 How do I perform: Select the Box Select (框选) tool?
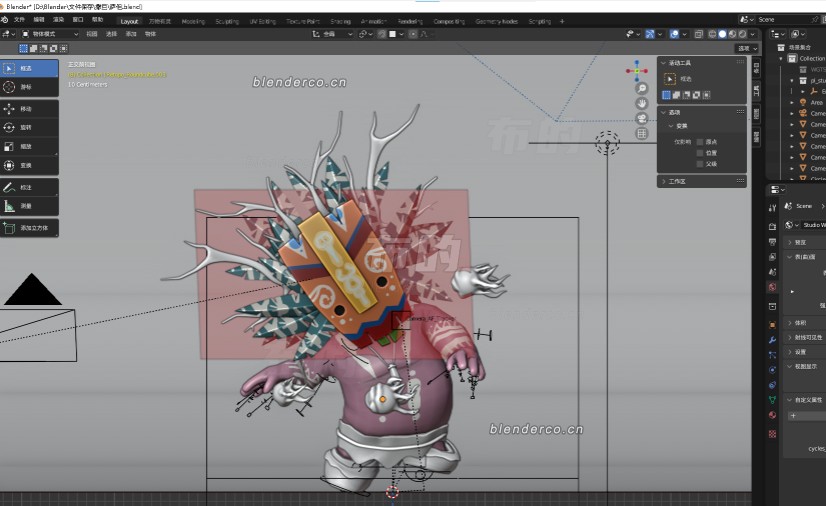pyautogui.click(x=29, y=68)
